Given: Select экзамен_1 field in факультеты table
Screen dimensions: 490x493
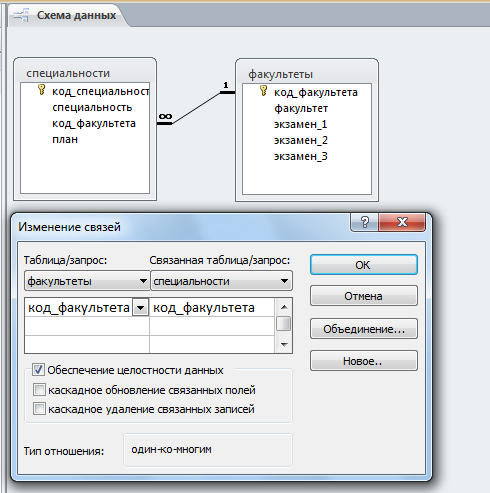Looking at the screenshot, I should coord(301,124).
